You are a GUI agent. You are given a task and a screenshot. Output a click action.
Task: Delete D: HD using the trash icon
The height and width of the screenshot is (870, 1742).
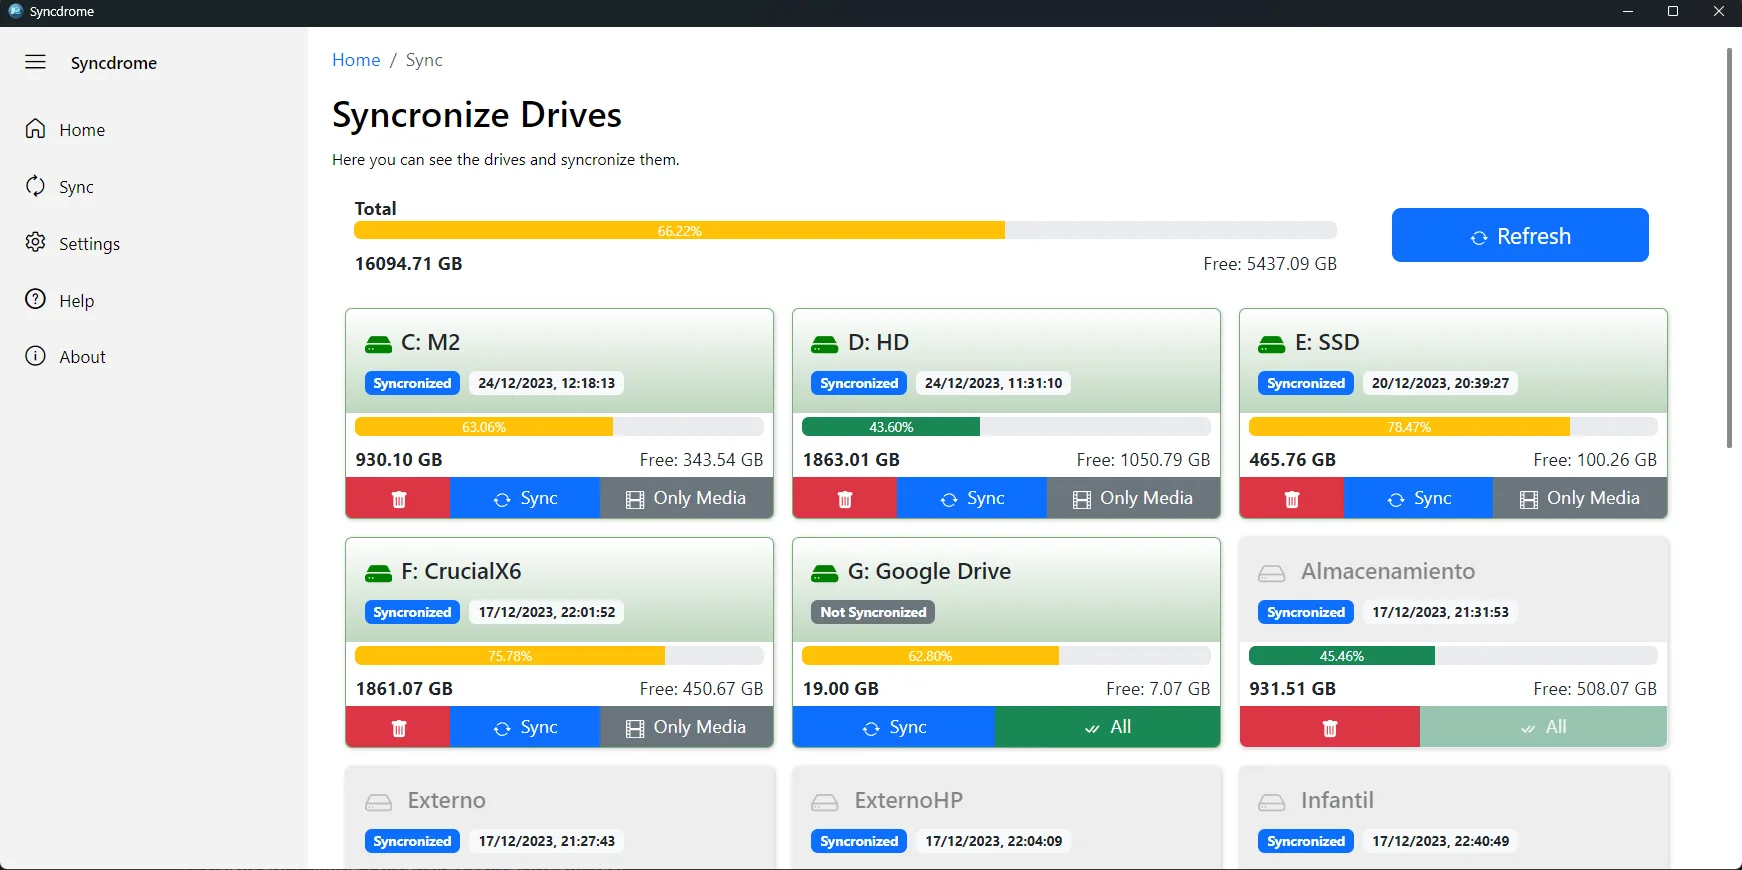(845, 498)
